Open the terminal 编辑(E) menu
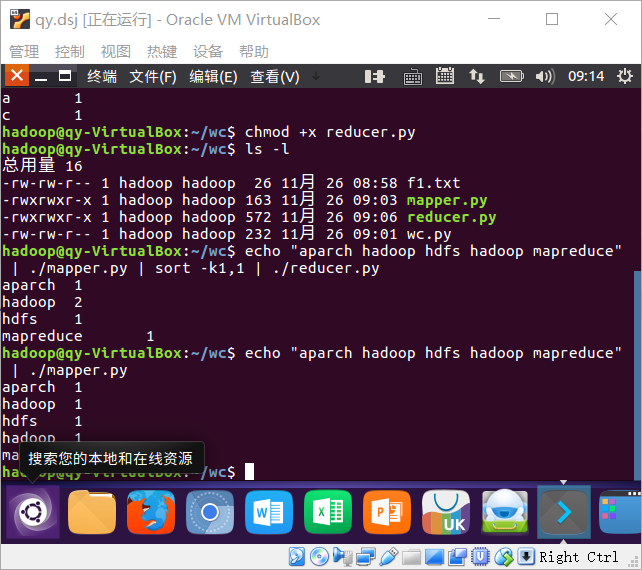 pos(213,77)
